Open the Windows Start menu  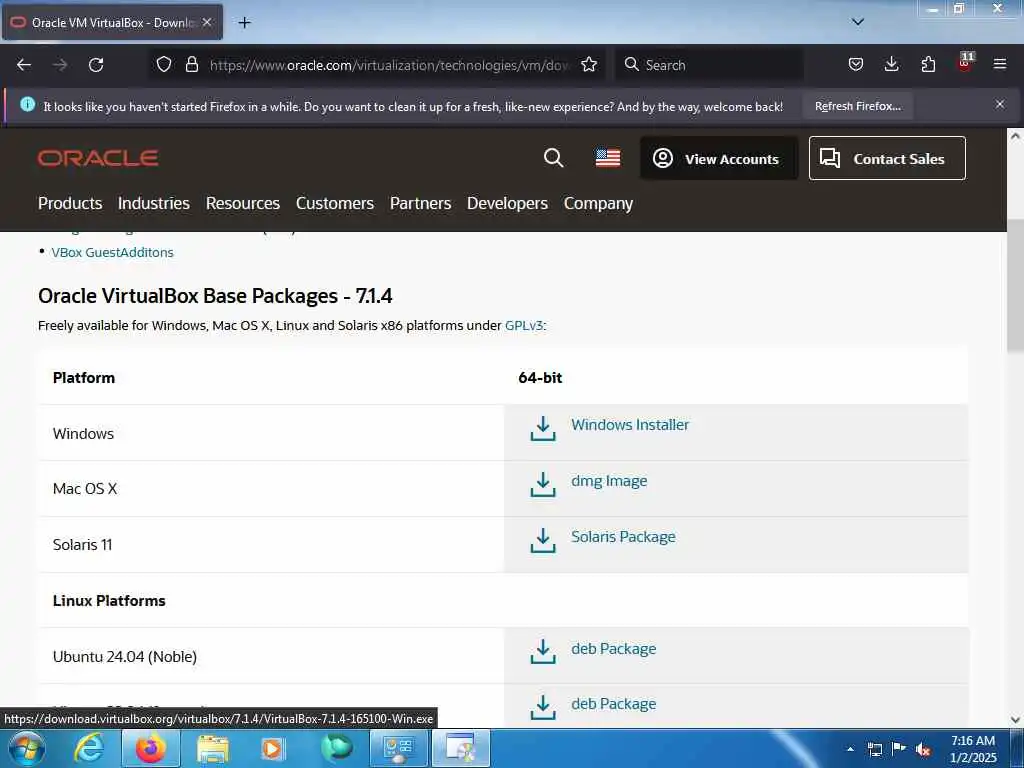[x=26, y=748]
